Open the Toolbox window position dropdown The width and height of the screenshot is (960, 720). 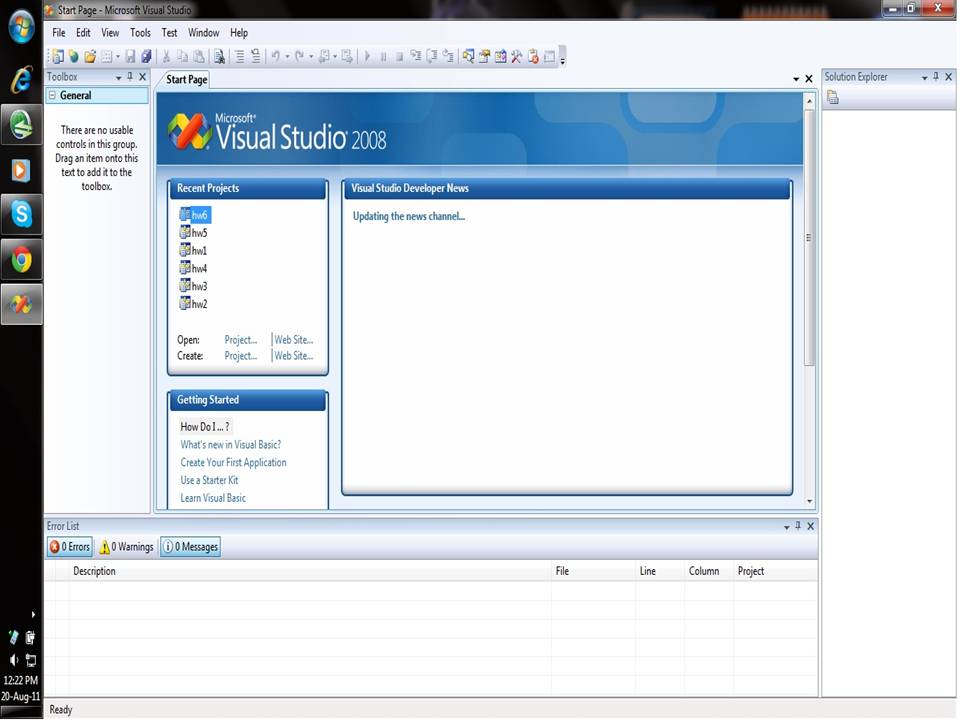pos(119,78)
